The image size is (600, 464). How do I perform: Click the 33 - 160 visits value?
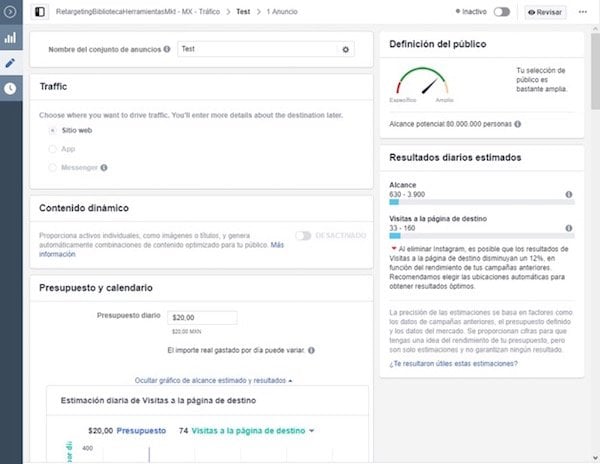[402, 228]
